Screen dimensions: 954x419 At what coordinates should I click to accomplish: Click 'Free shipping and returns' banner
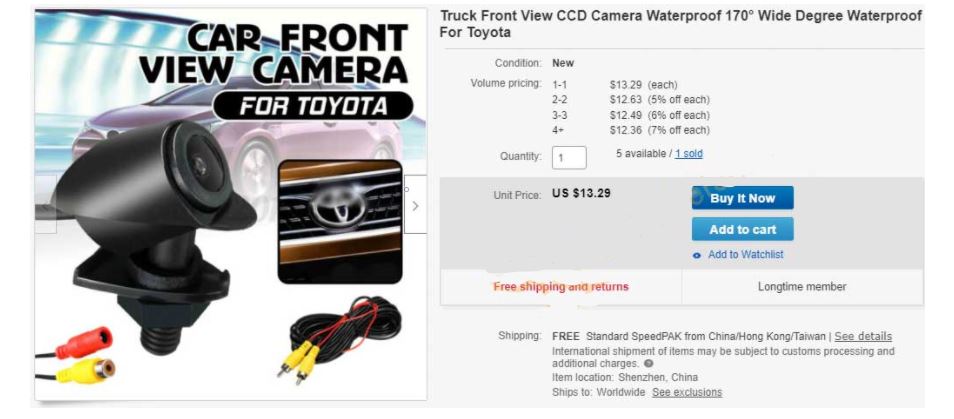click(x=561, y=286)
